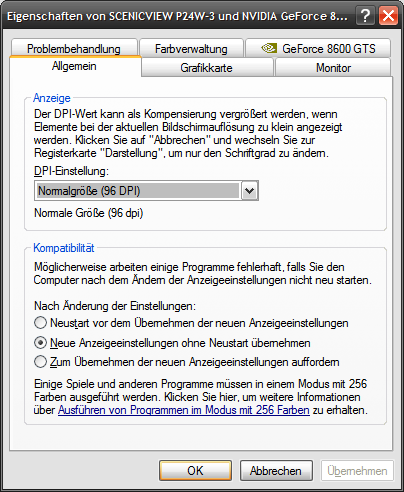Click the NVIDIA logo icon on tab

[x=269, y=48]
